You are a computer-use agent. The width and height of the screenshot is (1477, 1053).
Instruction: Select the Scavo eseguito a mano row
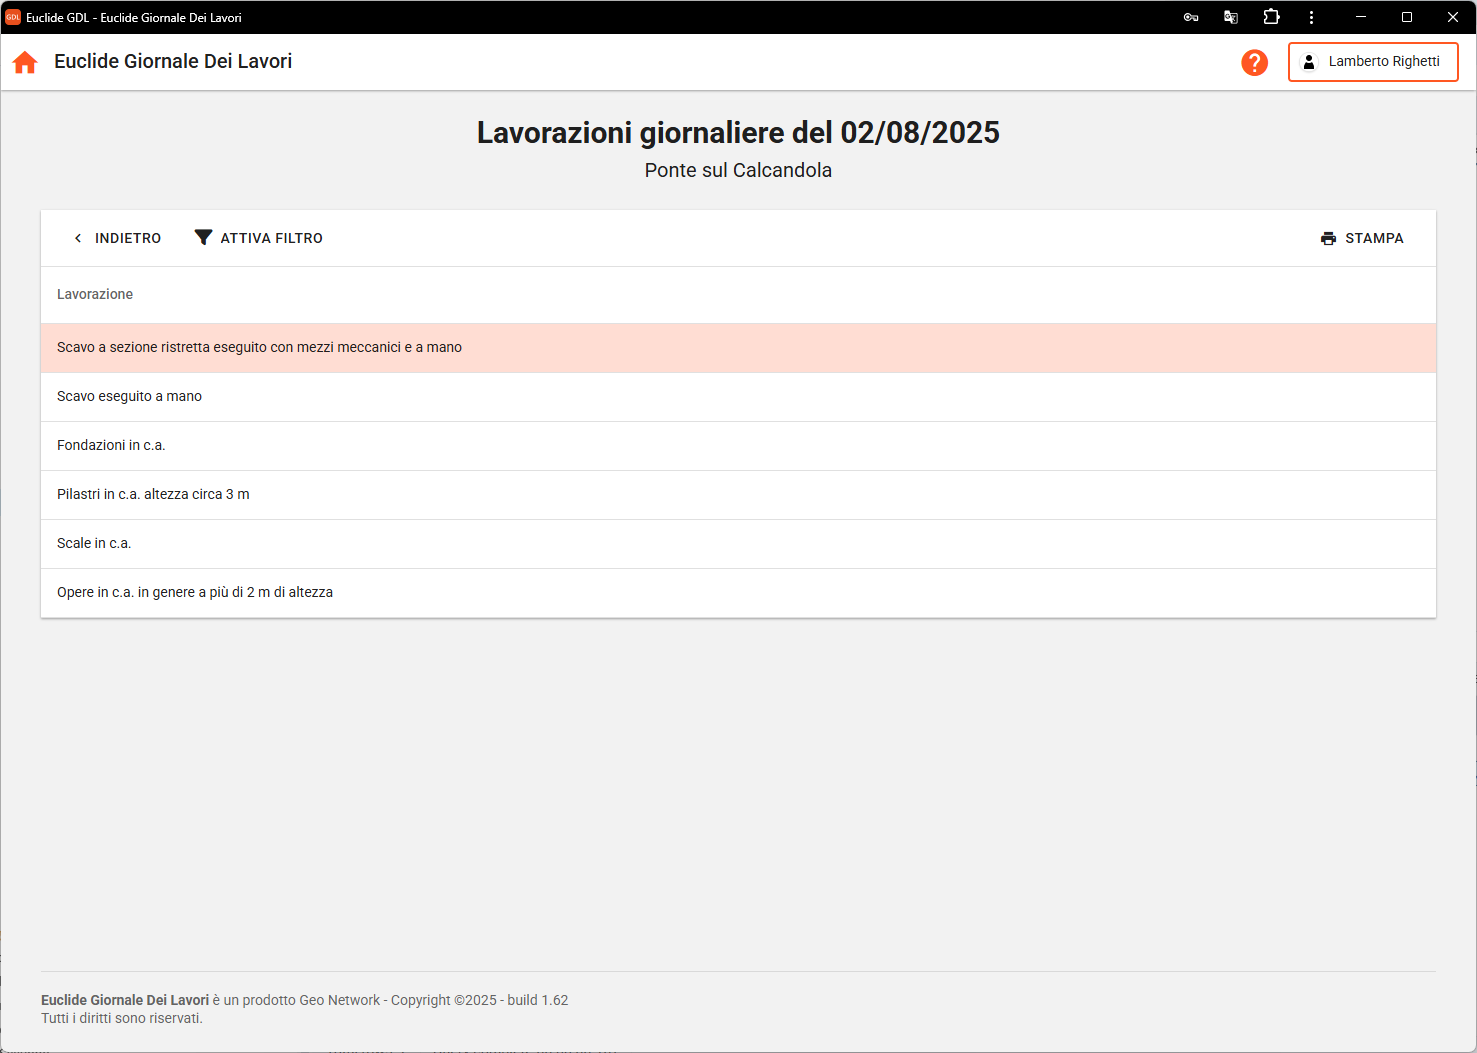(129, 396)
